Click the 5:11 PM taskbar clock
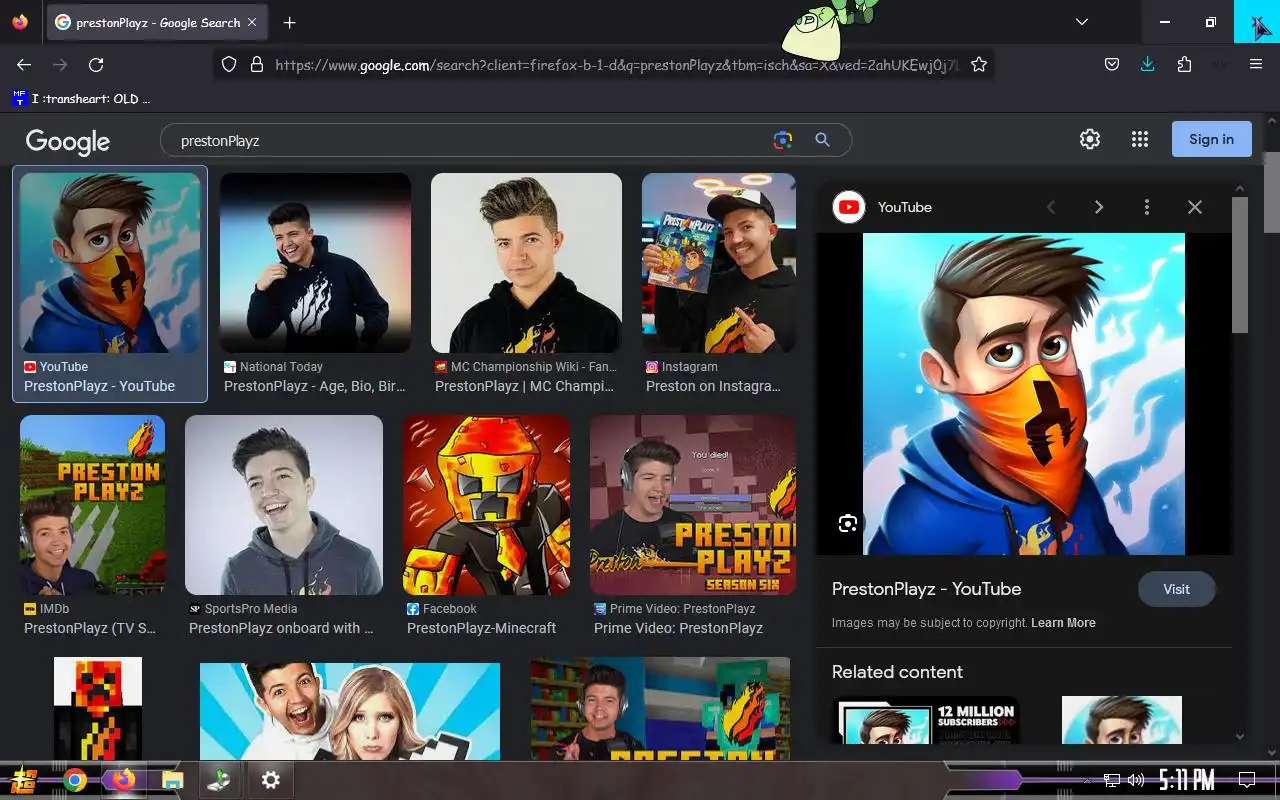This screenshot has width=1280, height=800. [x=1186, y=780]
